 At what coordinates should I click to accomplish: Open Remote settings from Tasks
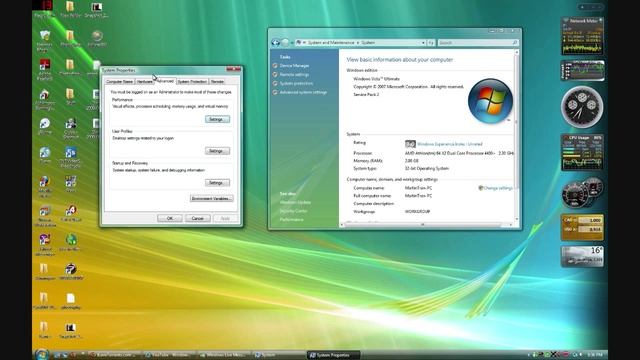click(294, 75)
